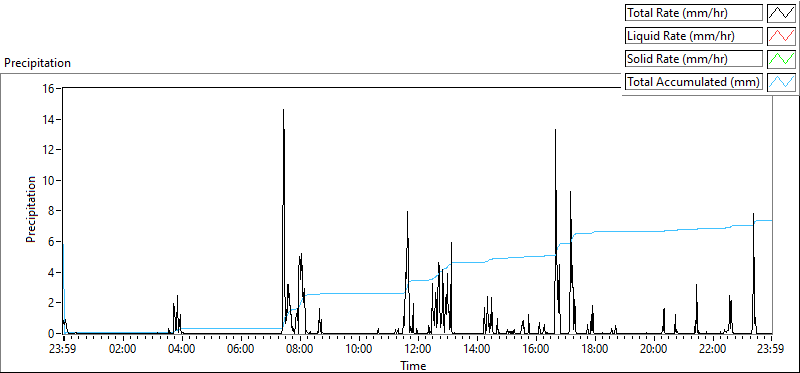Click the 14:00 time axis label
The width and height of the screenshot is (800, 373).
477,350
